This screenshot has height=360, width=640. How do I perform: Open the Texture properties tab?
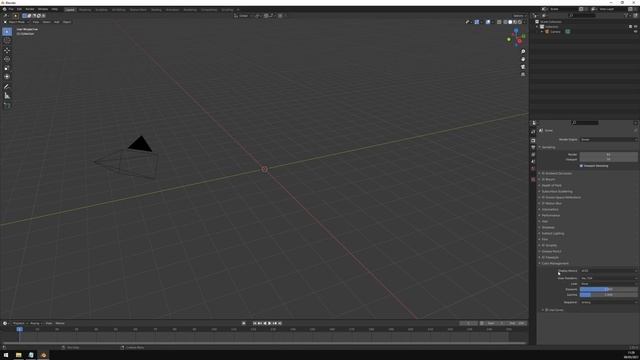[533, 179]
